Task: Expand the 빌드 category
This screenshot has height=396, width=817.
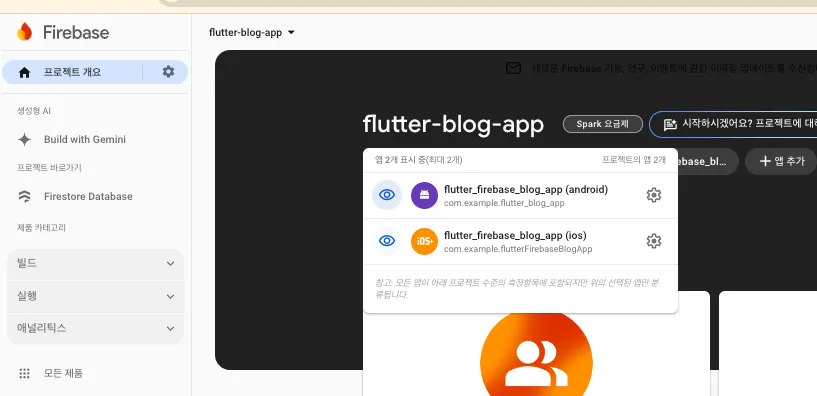Action: click(x=95, y=264)
